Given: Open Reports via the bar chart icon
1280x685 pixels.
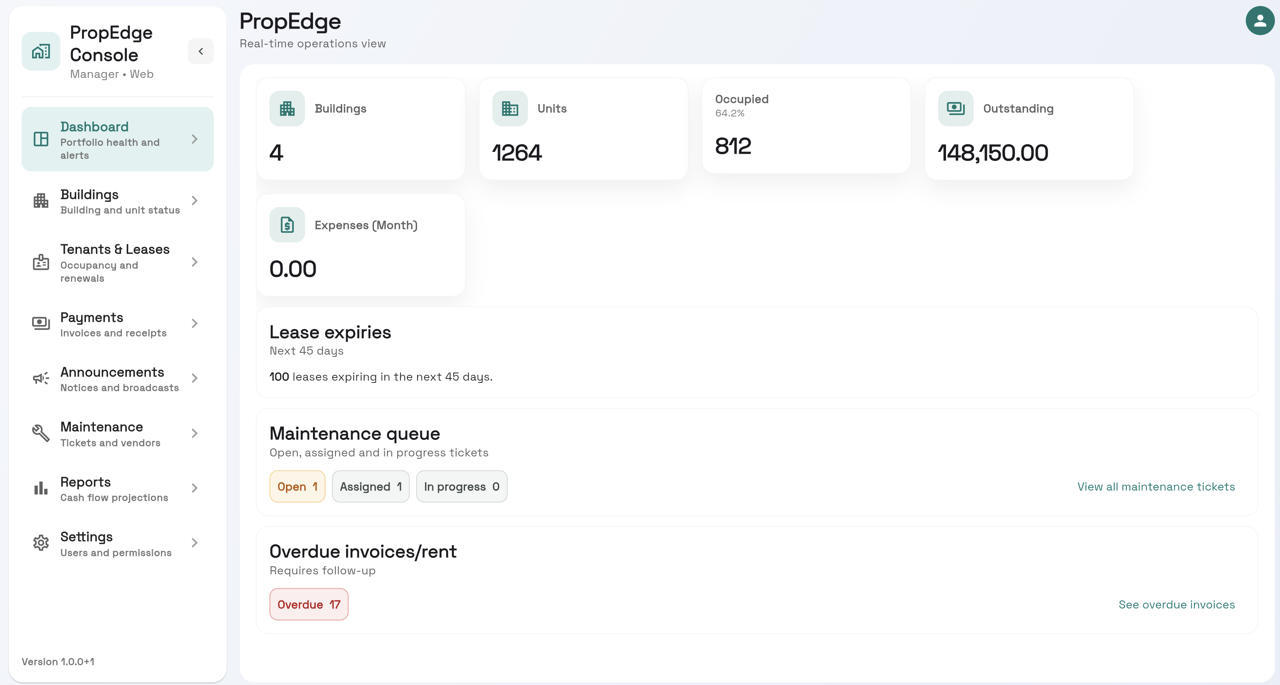Looking at the screenshot, I should 40,488.
